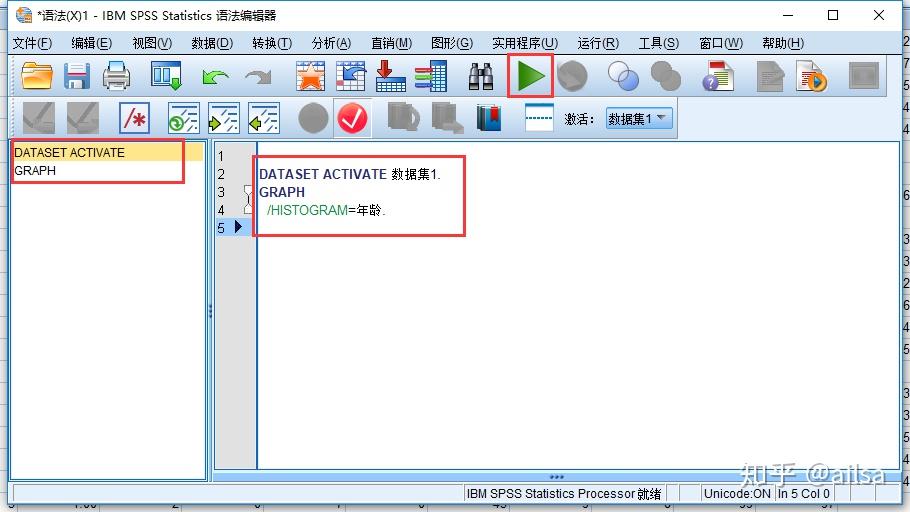The image size is (910, 512).
Task: Open variables info icon
Action: pyautogui.click(x=431, y=76)
